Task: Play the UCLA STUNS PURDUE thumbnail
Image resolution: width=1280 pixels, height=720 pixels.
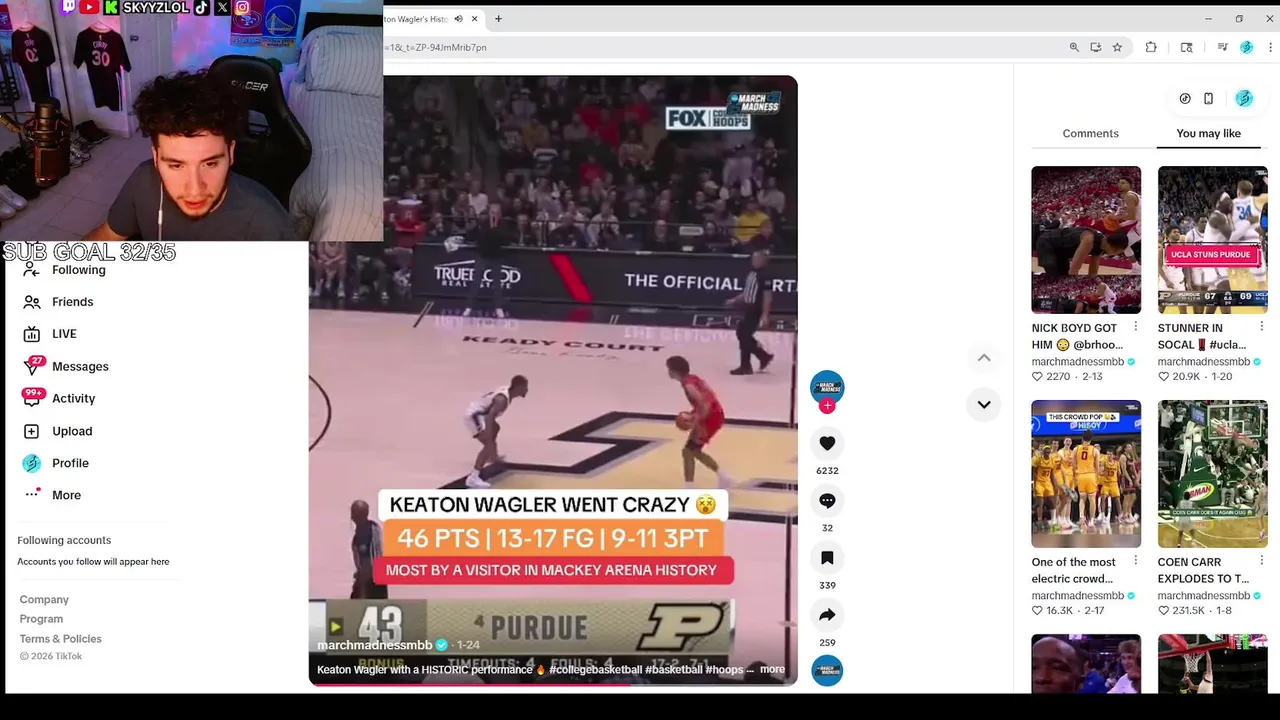Action: coord(1212,239)
